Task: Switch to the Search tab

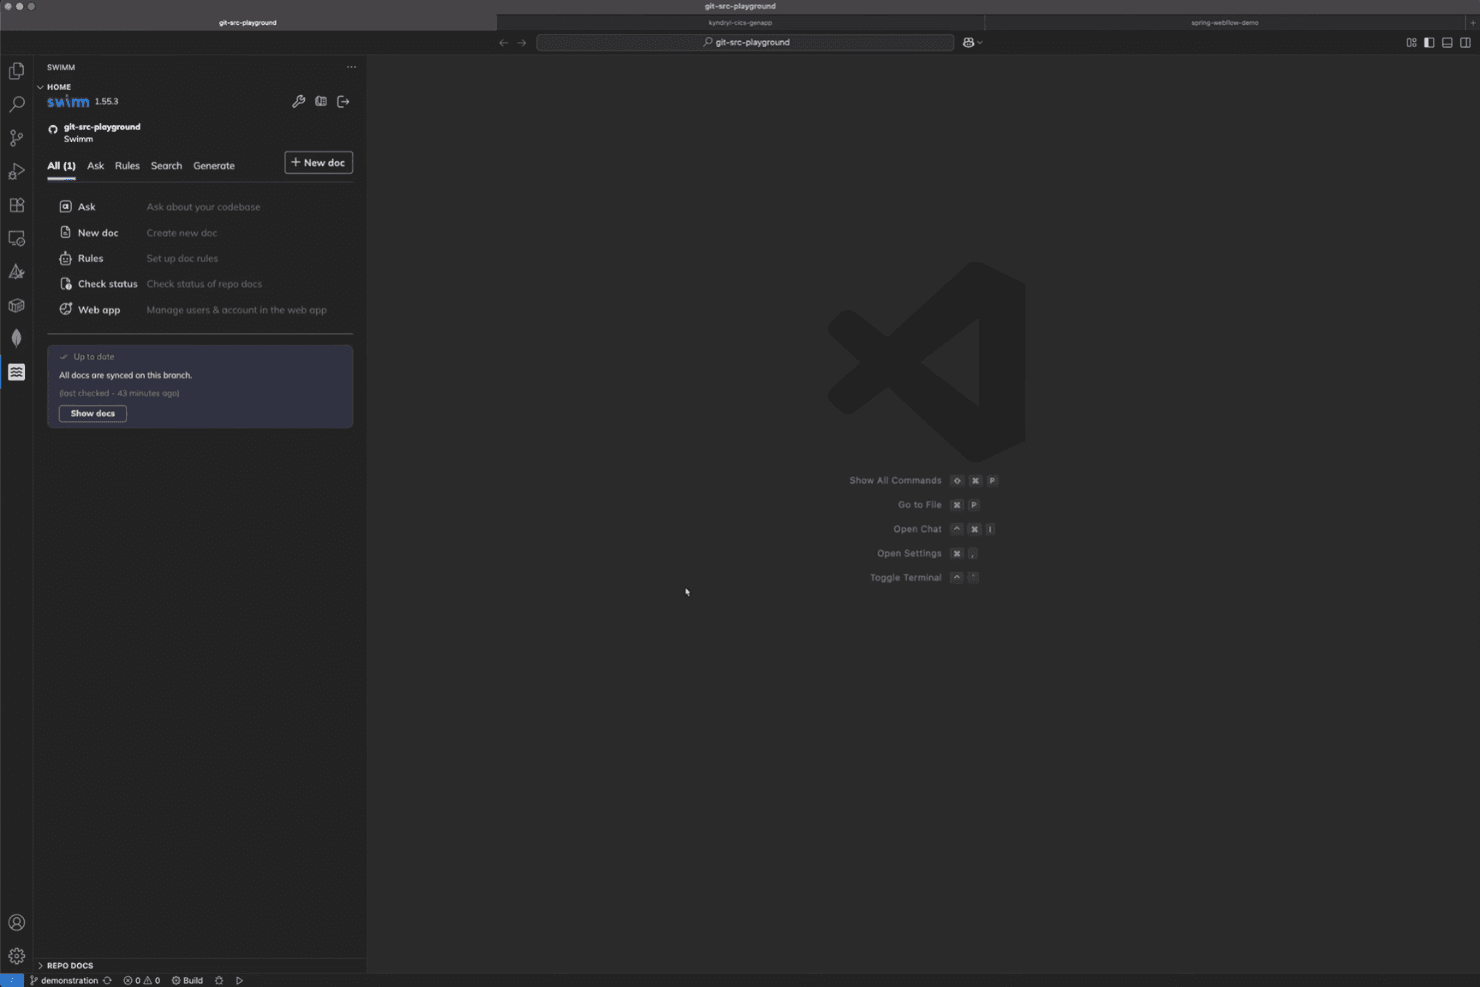Action: [166, 166]
